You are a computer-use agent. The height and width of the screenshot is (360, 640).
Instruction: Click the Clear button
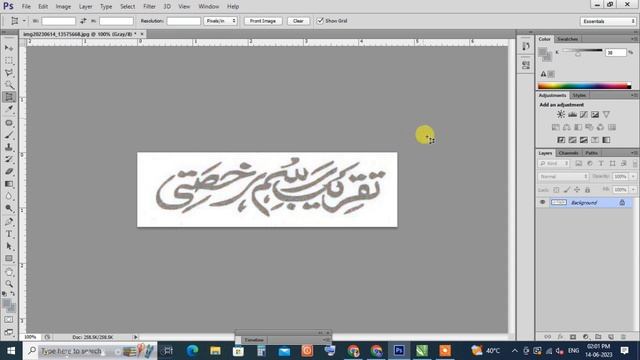click(298, 21)
